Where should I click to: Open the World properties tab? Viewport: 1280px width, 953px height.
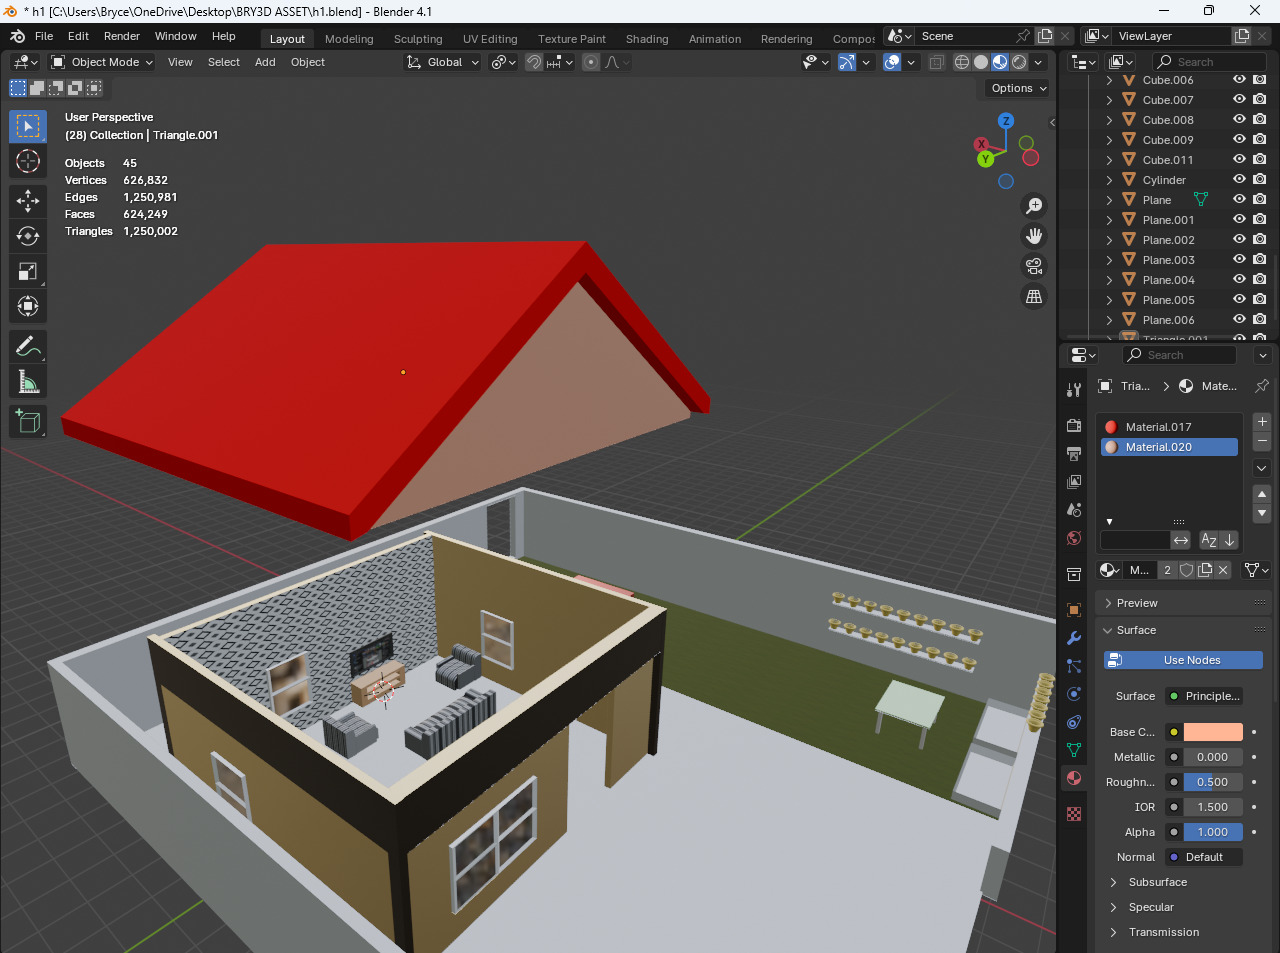point(1074,538)
